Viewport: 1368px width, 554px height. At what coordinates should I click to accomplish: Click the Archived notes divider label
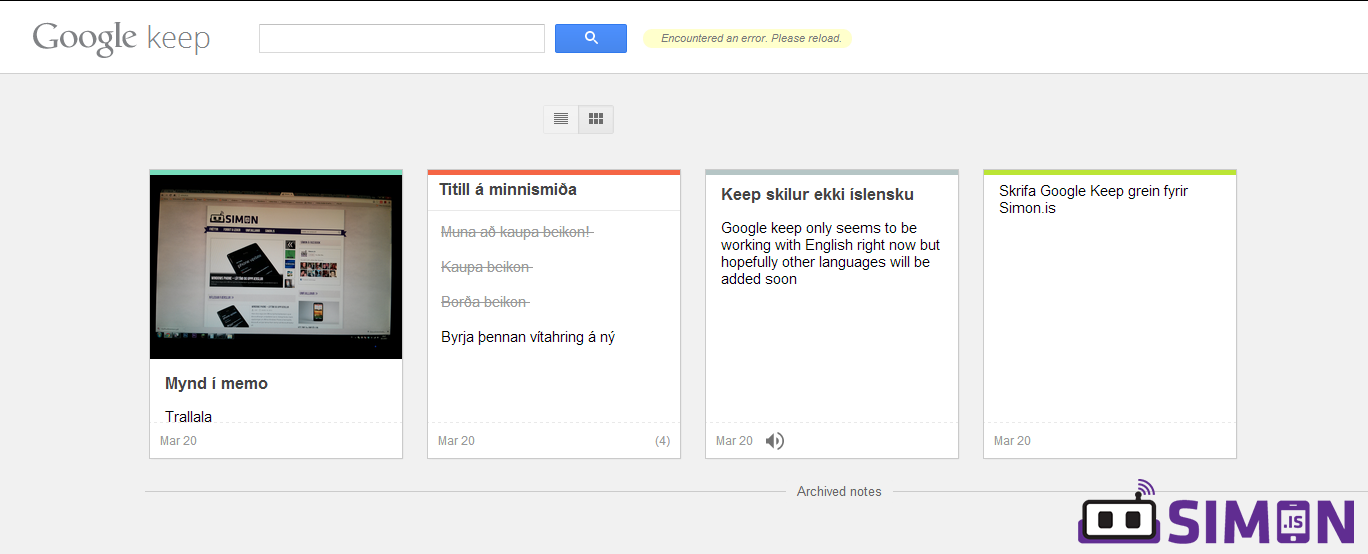839,491
